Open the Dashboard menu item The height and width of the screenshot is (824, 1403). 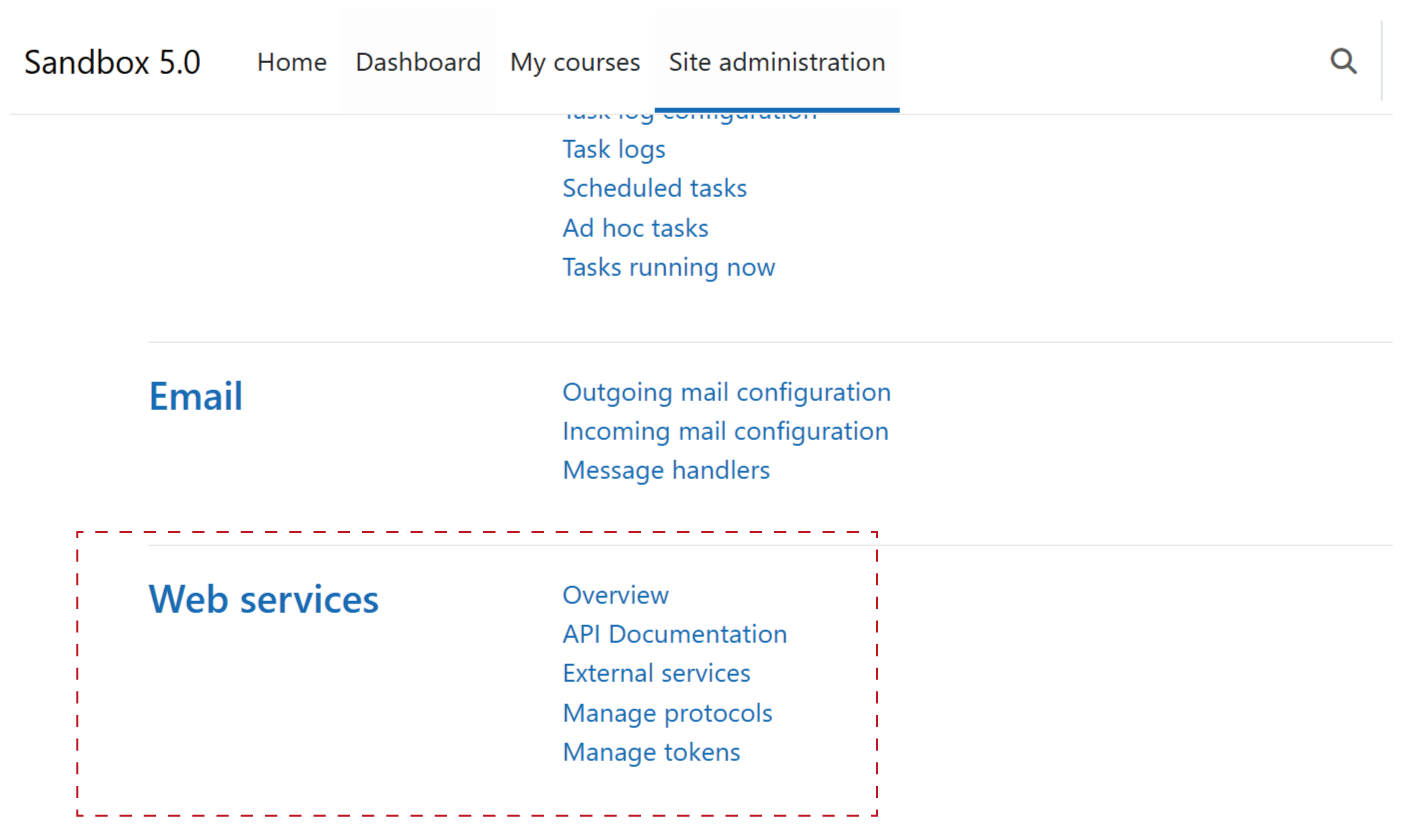tap(418, 62)
